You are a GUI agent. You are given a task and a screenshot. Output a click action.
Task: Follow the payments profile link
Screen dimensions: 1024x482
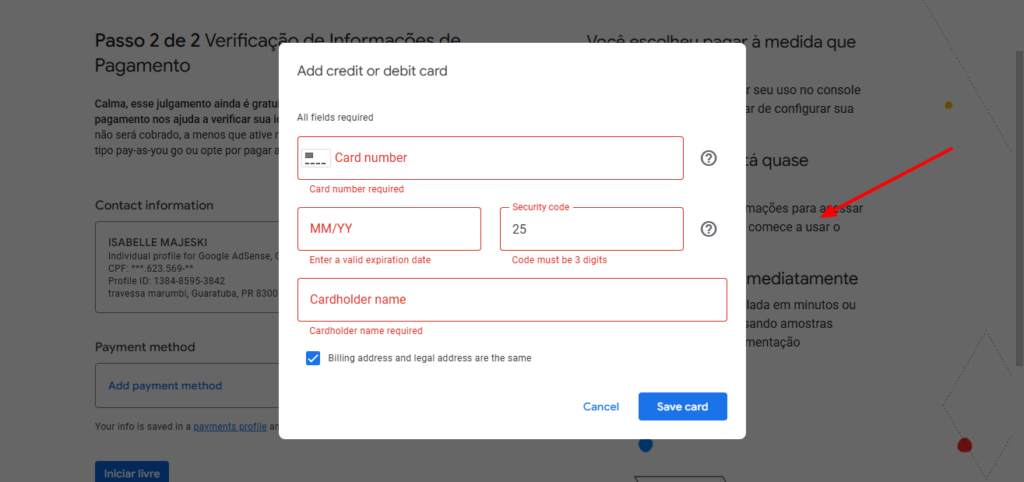[x=230, y=426]
